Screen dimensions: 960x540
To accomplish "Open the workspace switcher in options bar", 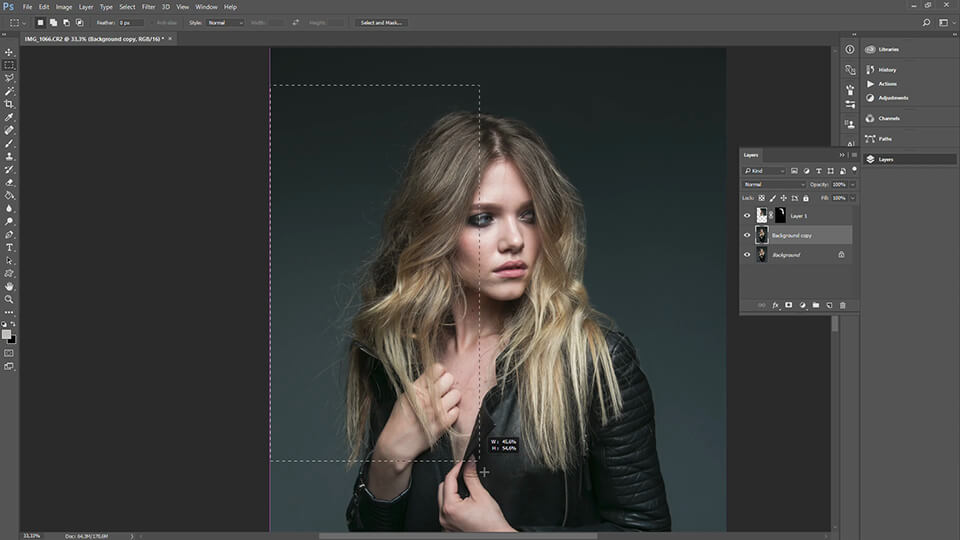I will tap(946, 23).
